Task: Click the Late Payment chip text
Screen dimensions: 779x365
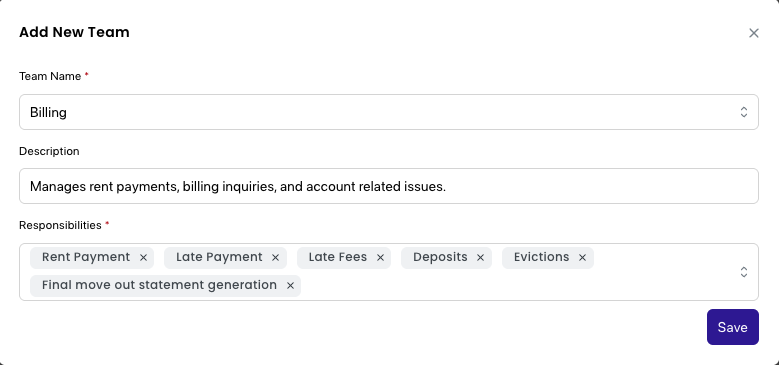Action: [x=219, y=257]
